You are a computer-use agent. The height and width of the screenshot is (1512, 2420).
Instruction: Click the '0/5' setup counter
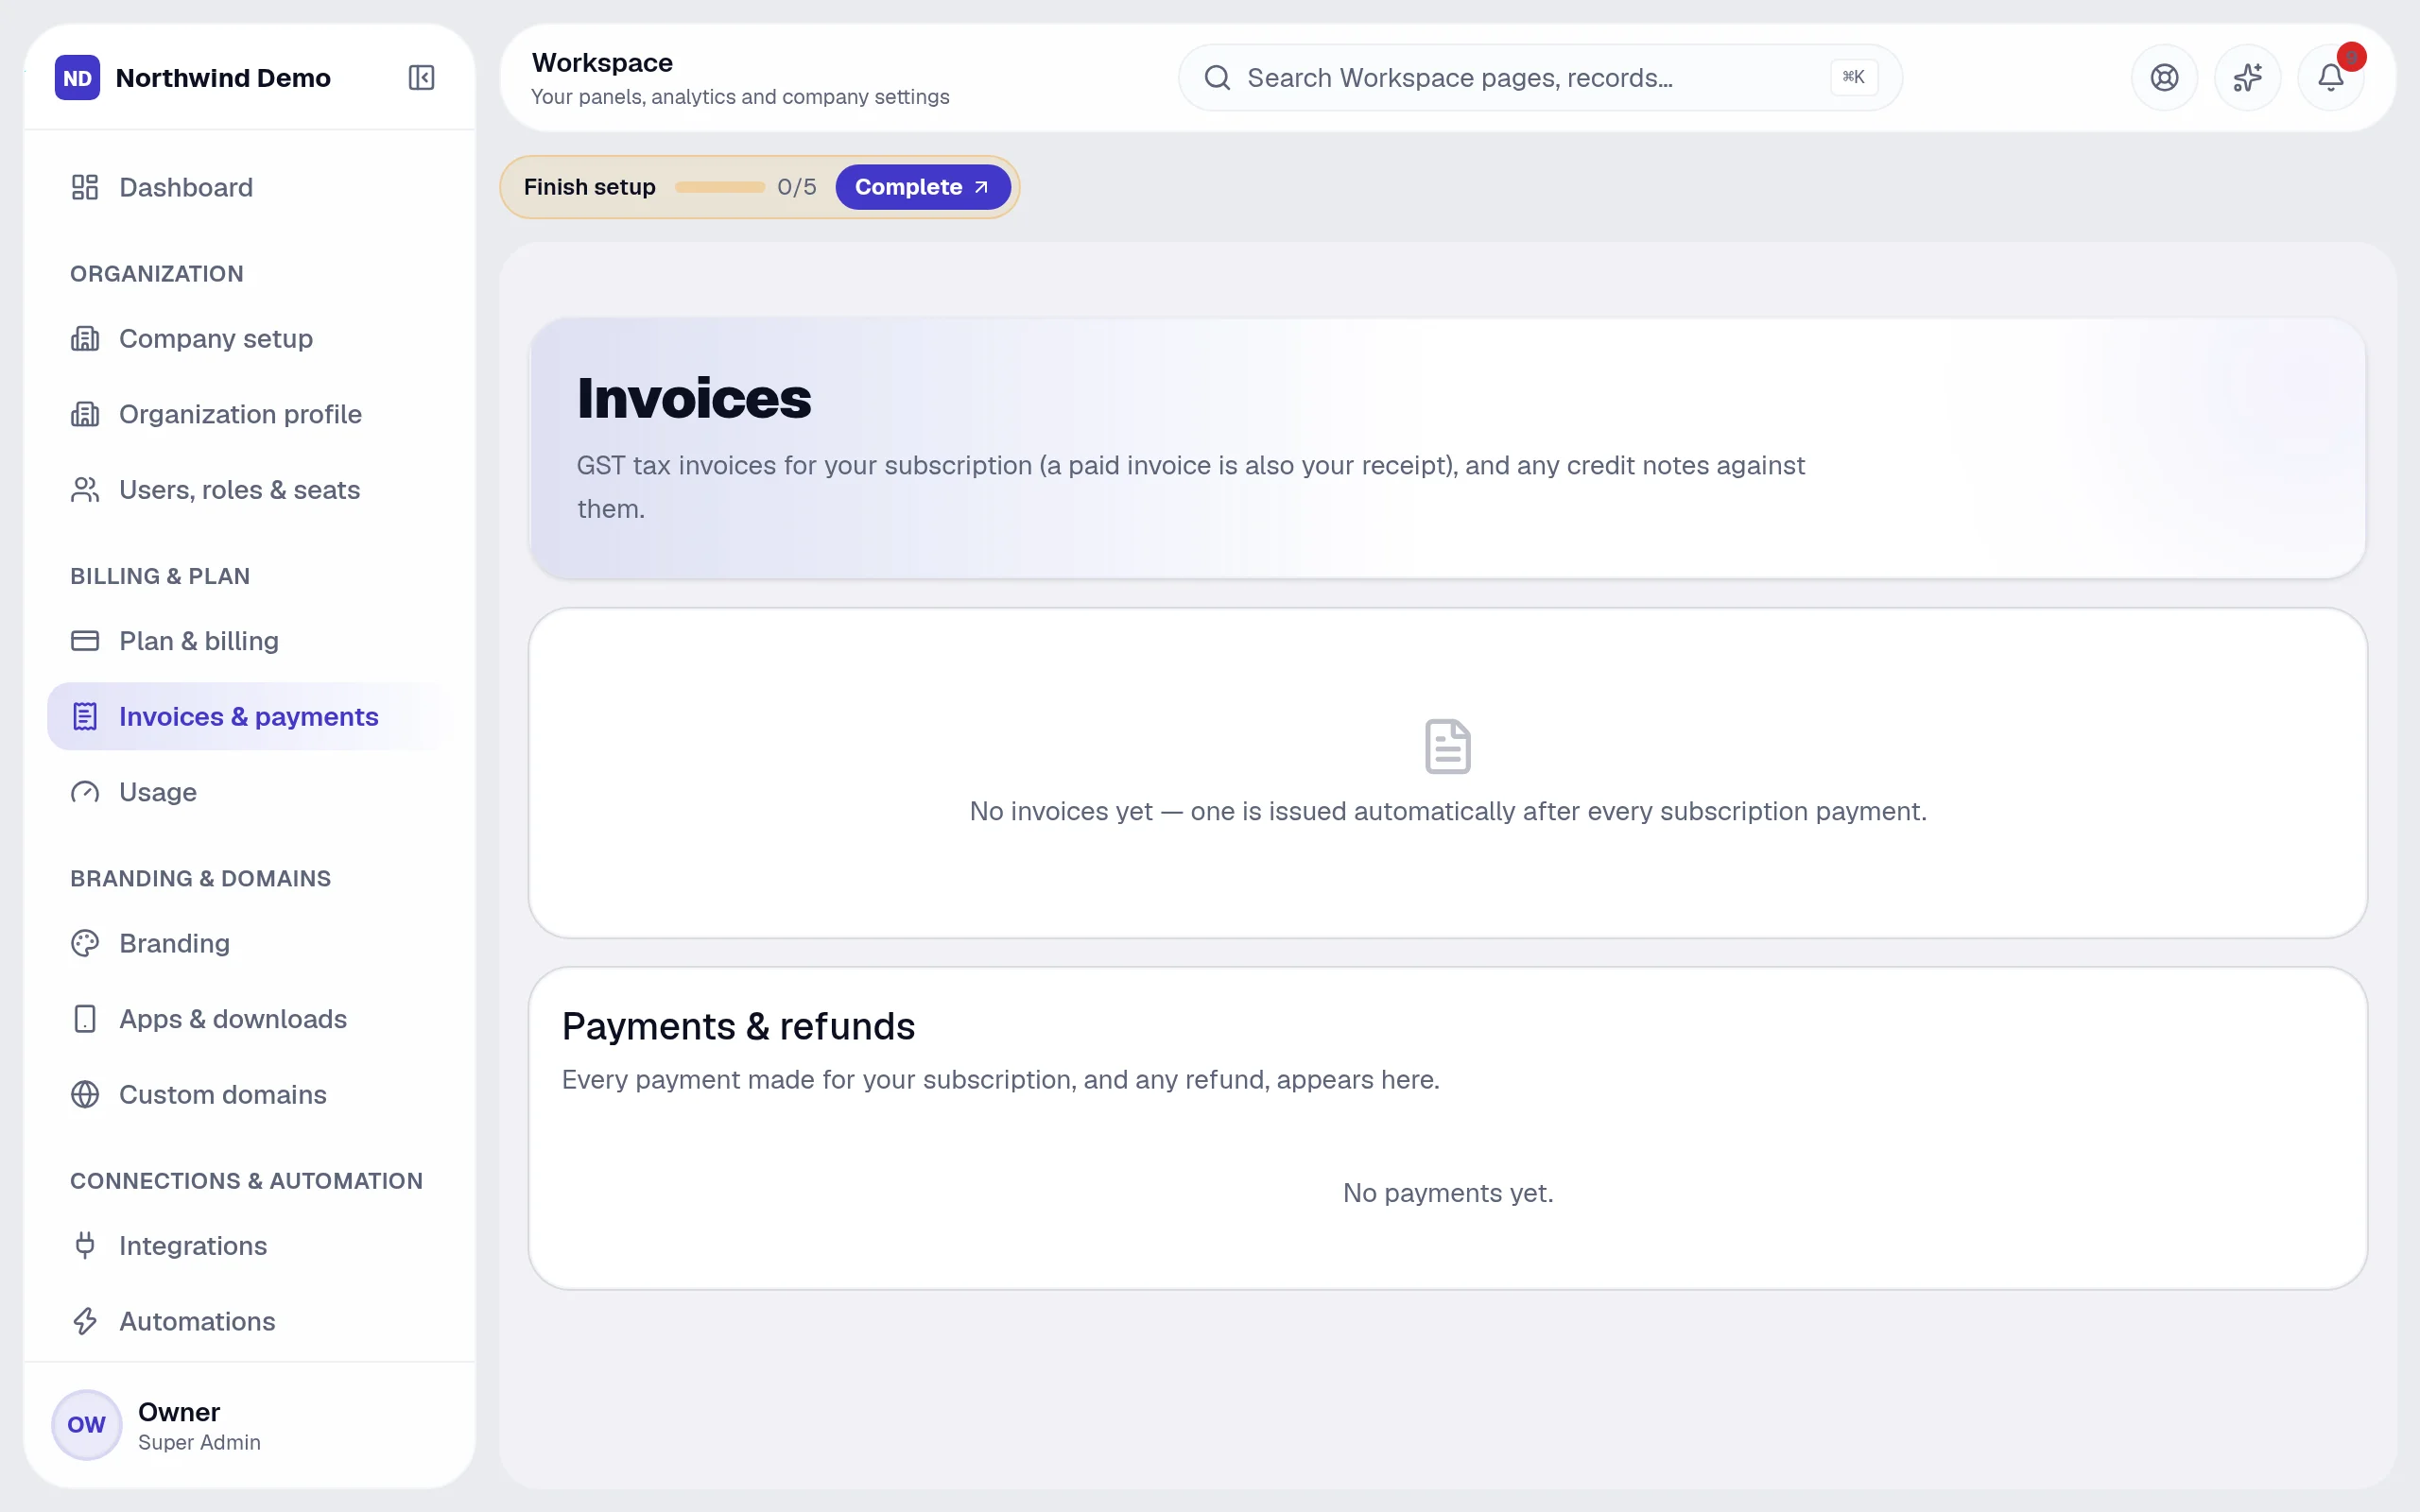tap(796, 187)
